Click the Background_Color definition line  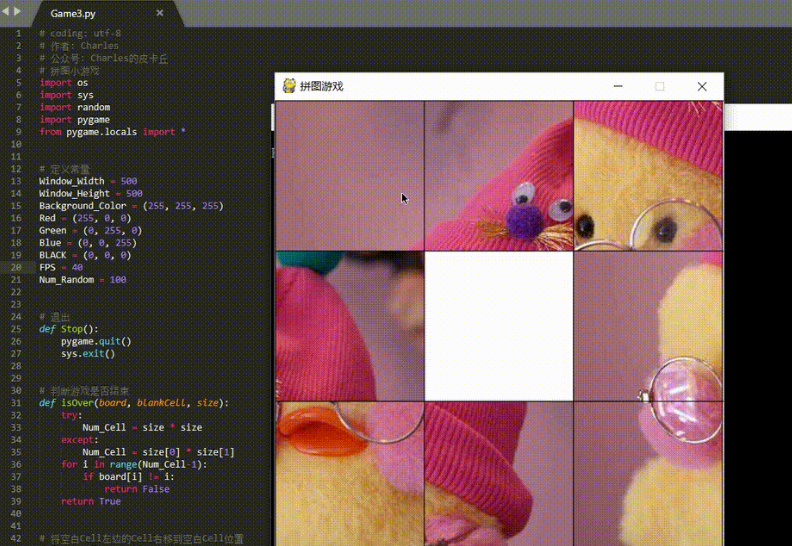tap(131, 206)
